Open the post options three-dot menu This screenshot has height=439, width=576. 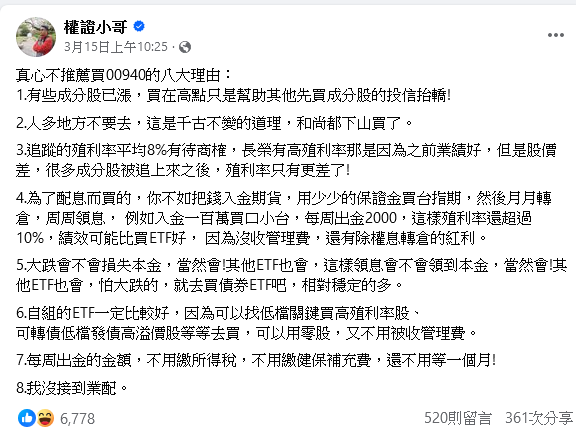[555, 35]
